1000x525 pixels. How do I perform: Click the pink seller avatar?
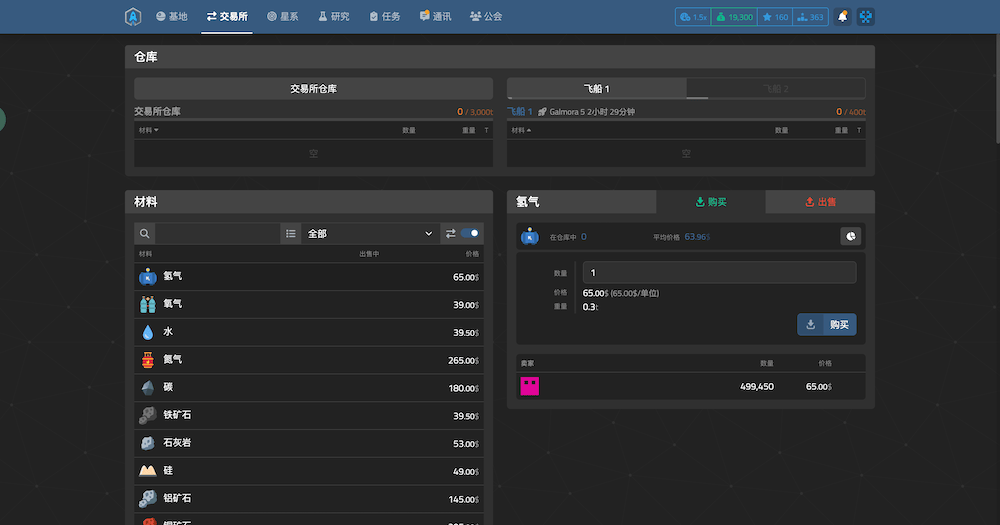(529, 386)
